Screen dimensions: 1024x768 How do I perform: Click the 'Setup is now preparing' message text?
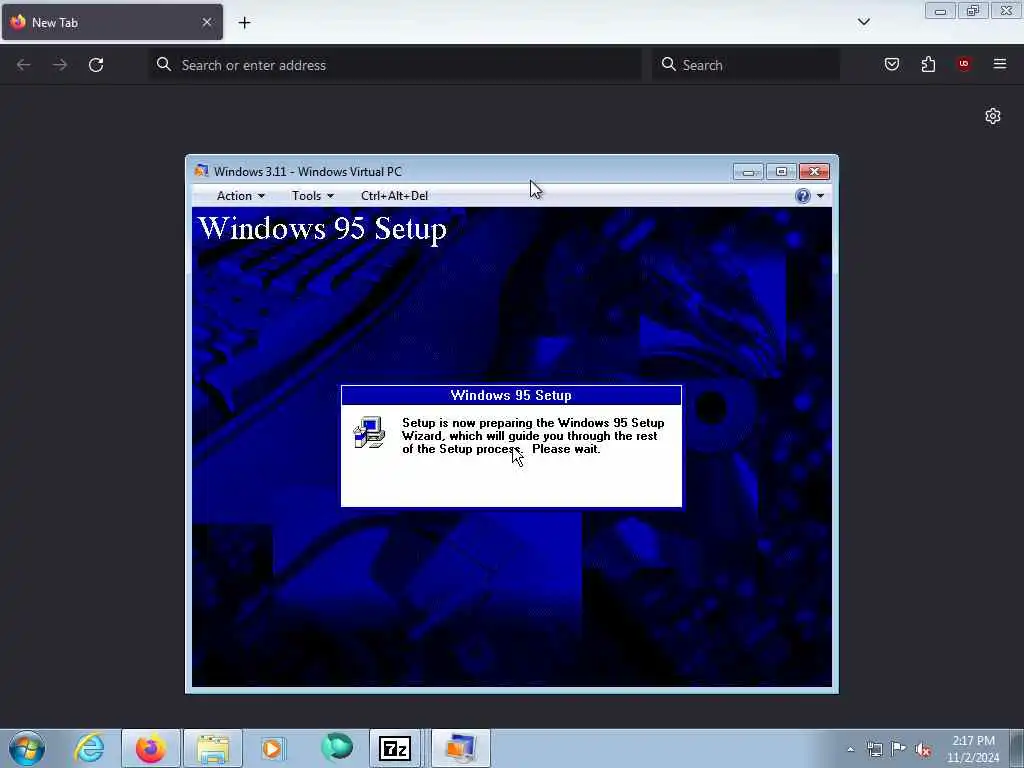[x=533, y=436]
